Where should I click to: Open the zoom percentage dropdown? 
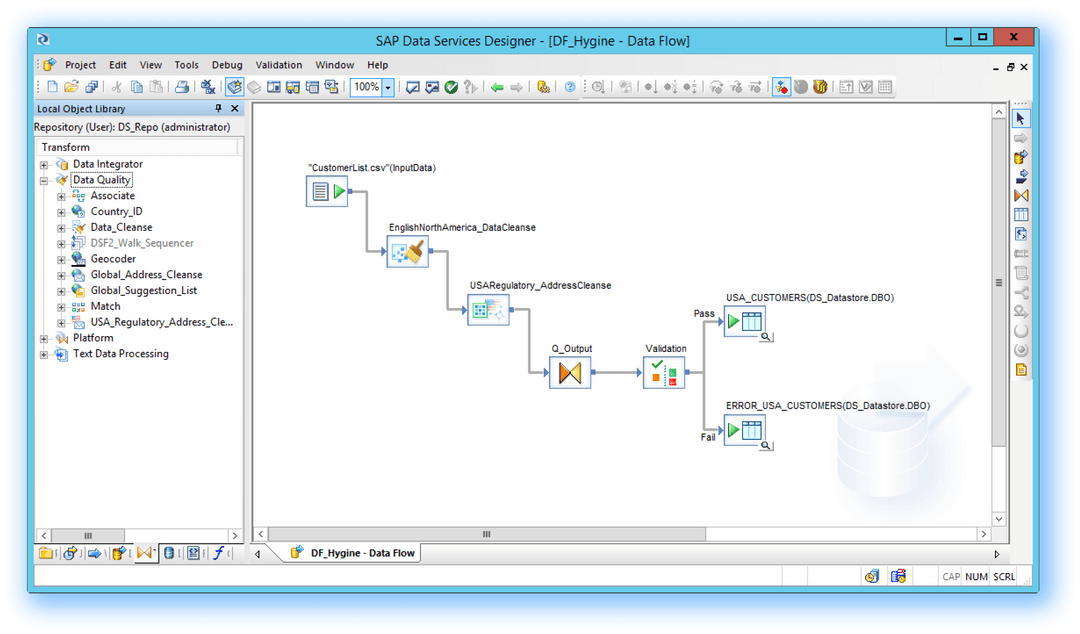tap(388, 87)
